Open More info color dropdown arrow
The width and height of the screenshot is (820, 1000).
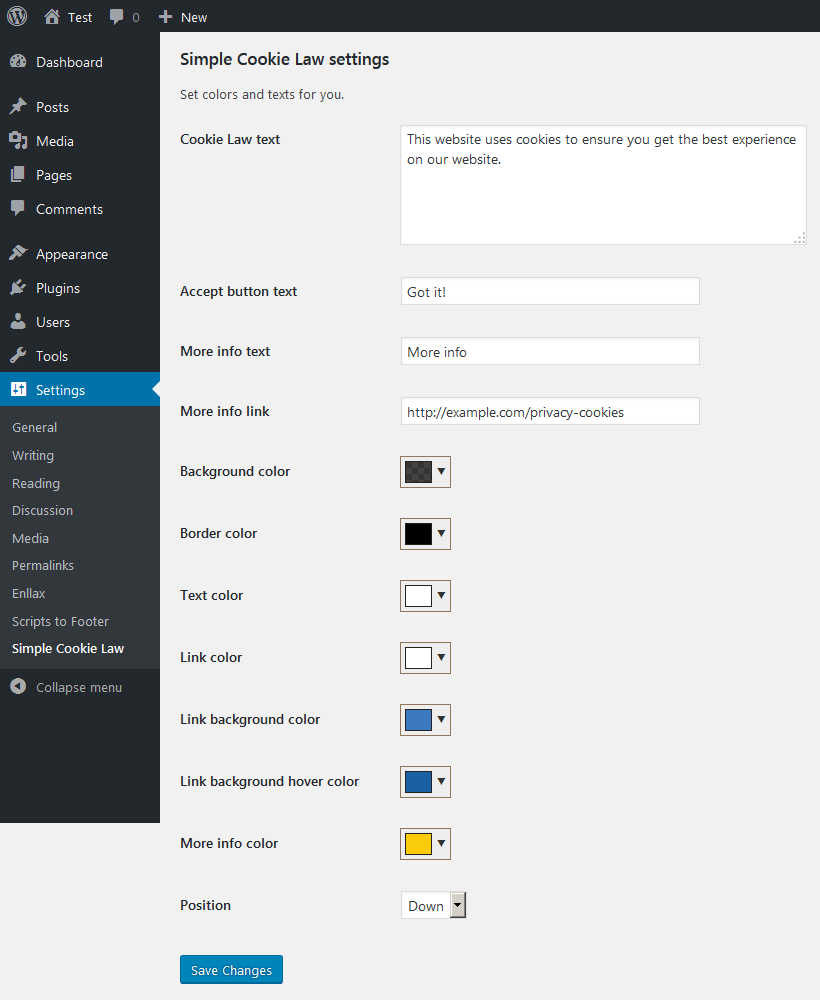click(441, 842)
